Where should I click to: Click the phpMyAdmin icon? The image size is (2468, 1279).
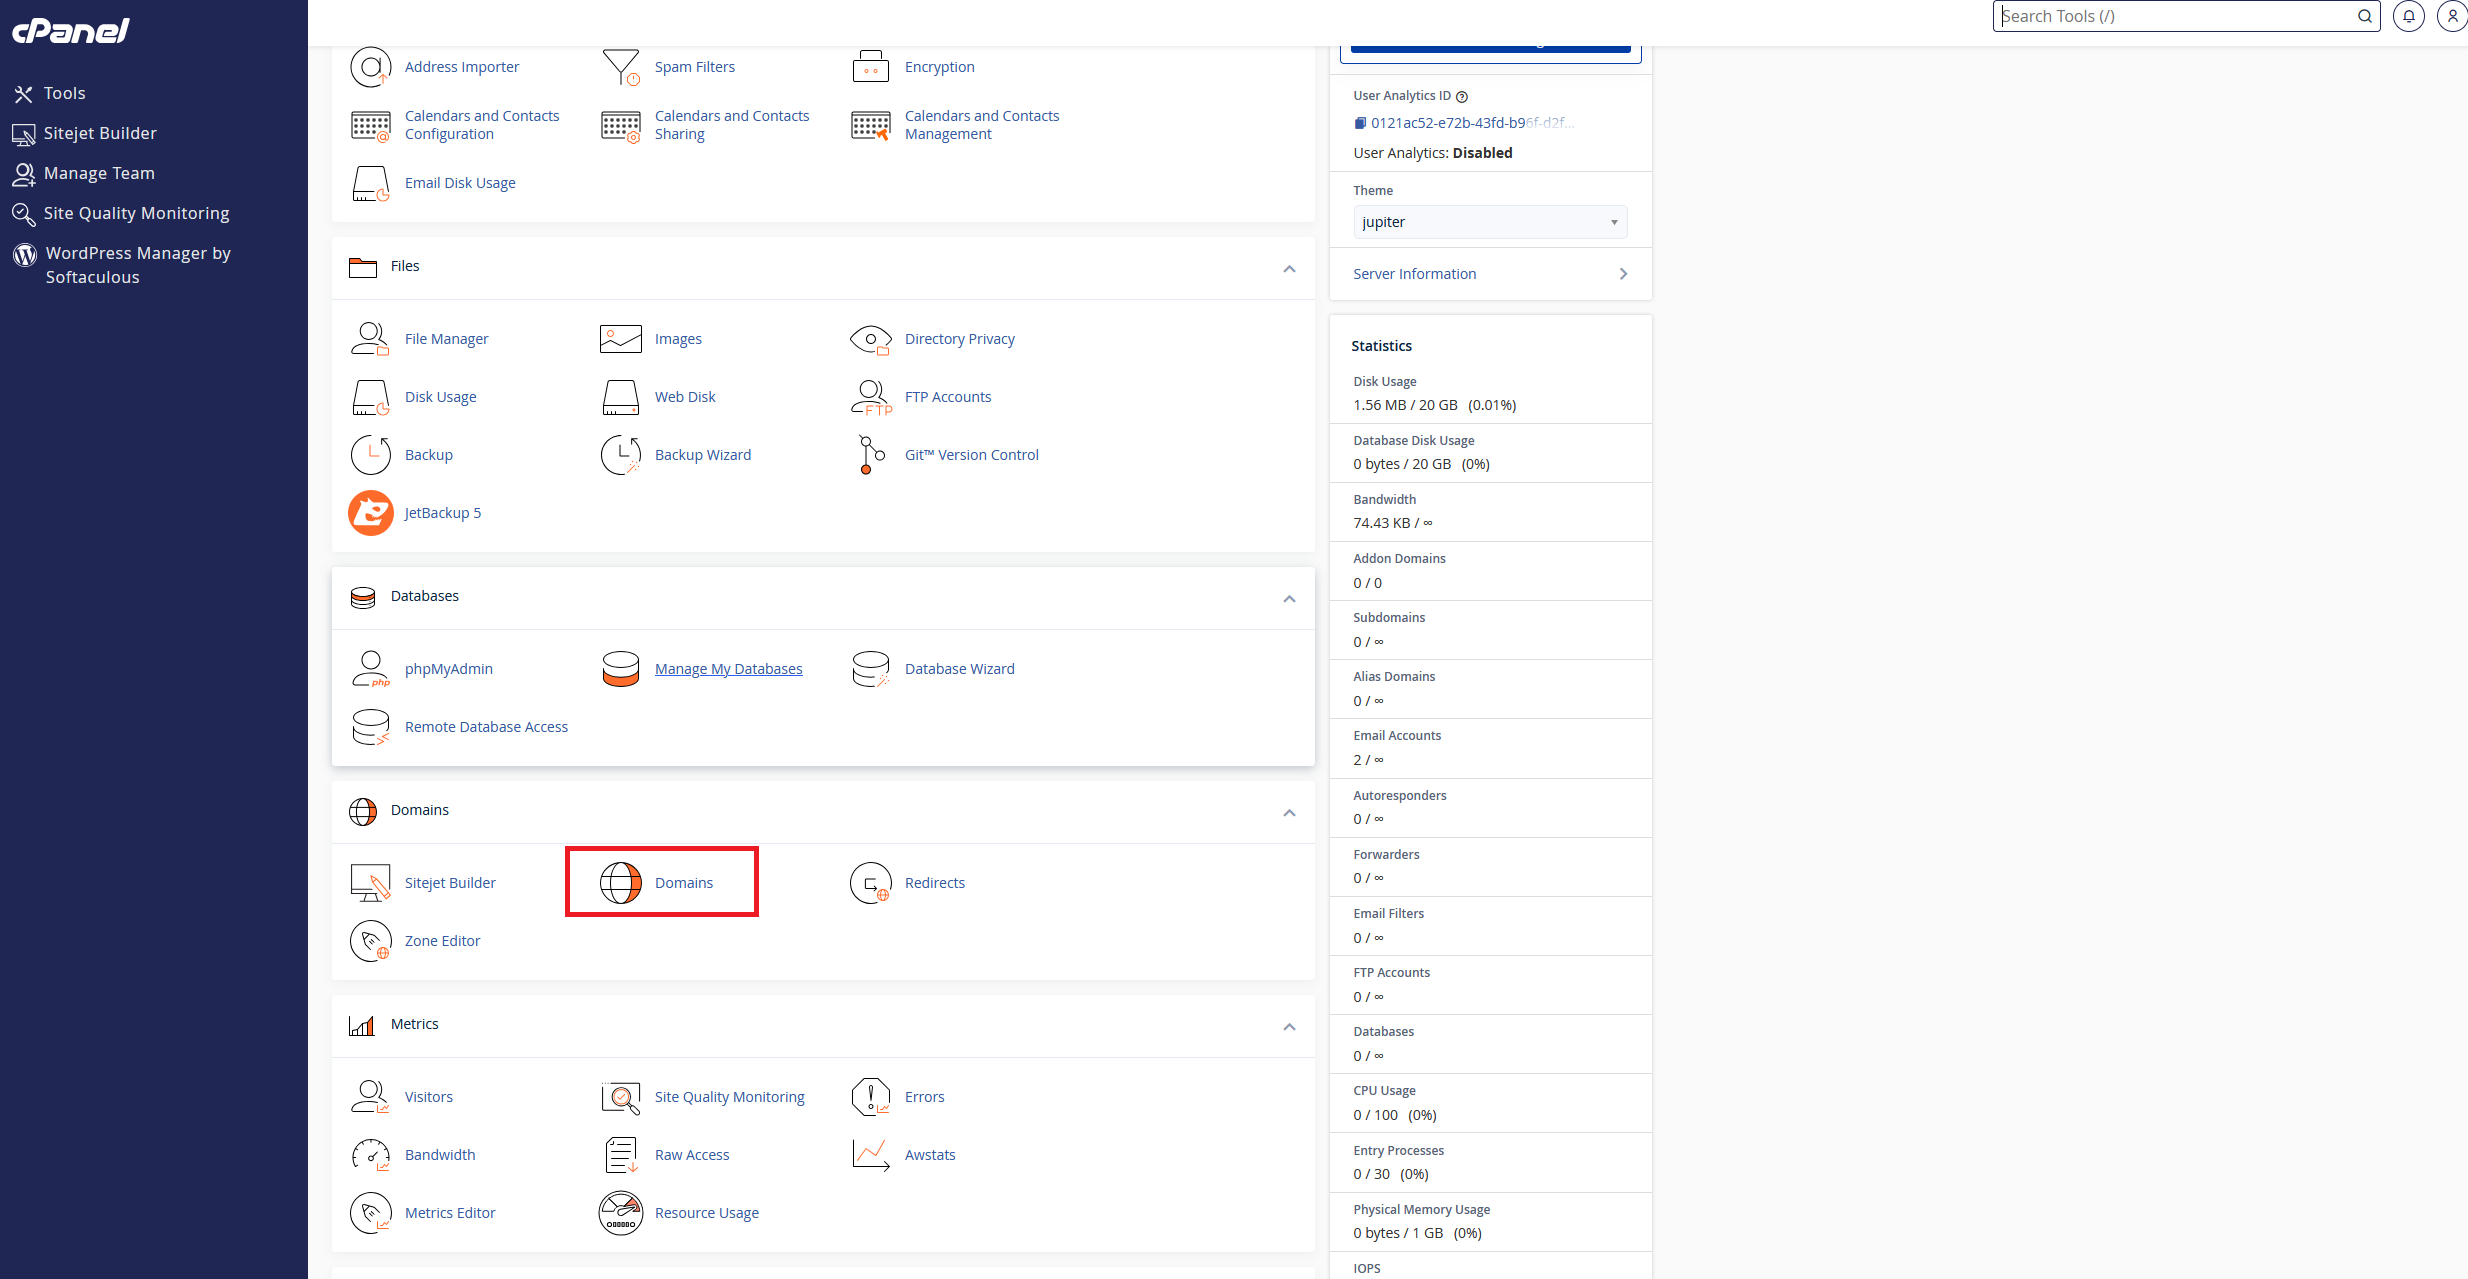(370, 669)
